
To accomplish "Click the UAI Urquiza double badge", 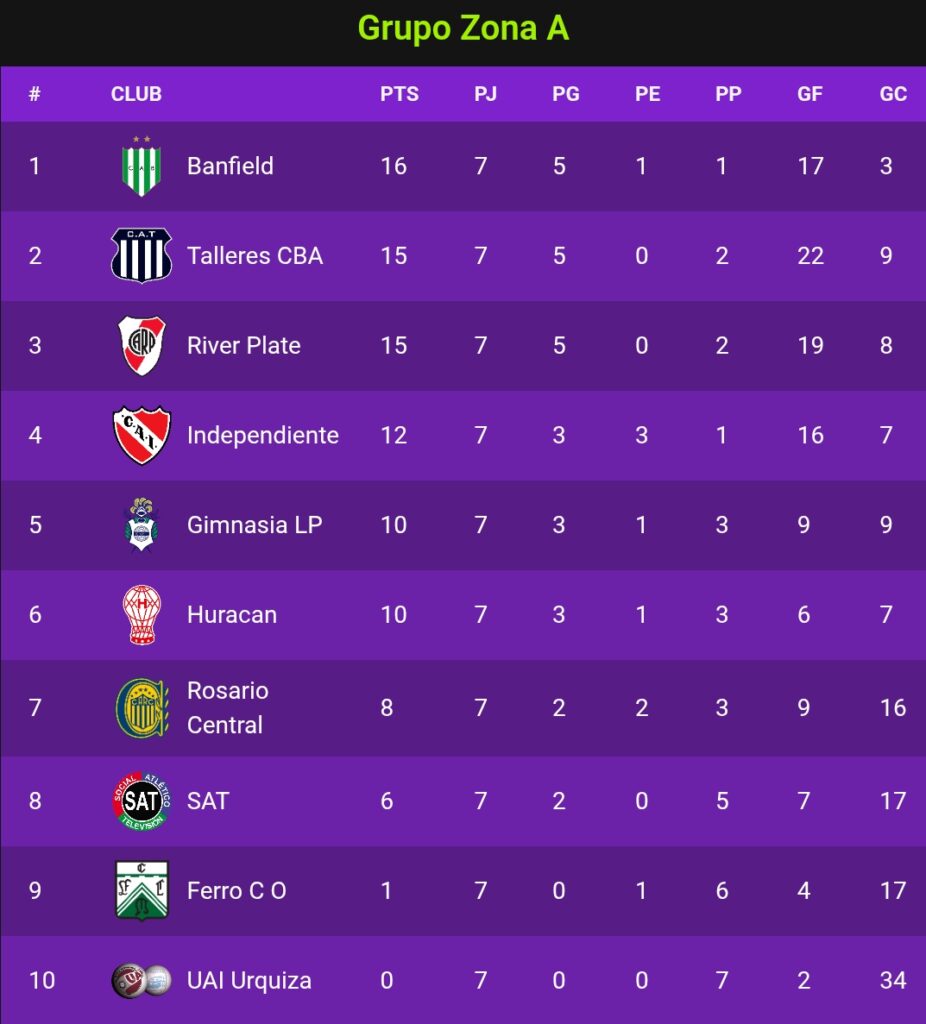I will [x=142, y=980].
